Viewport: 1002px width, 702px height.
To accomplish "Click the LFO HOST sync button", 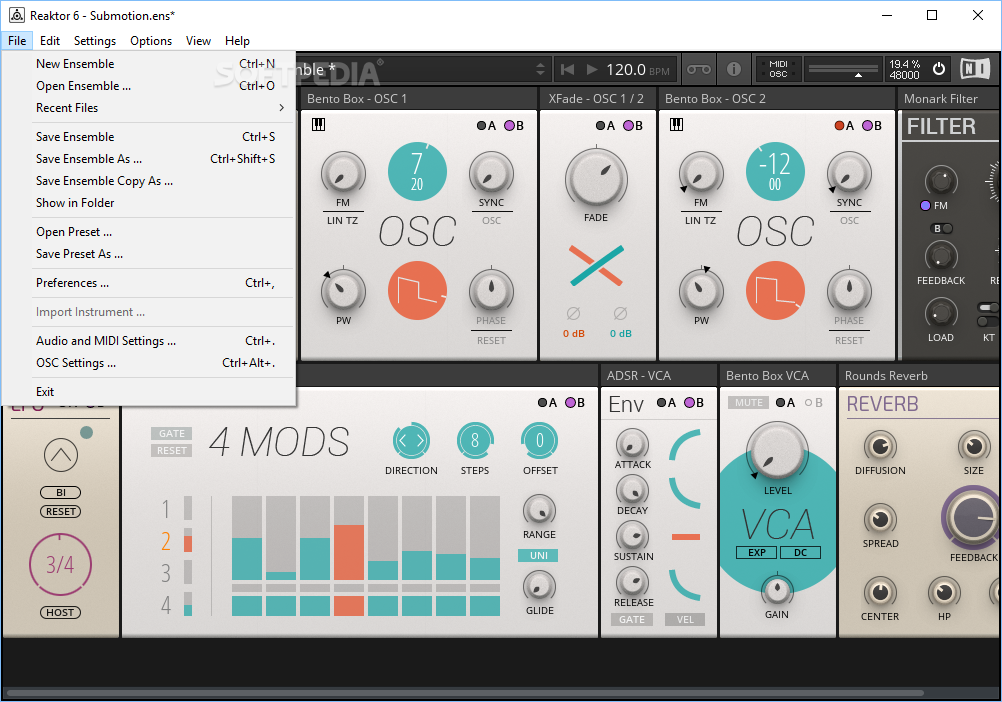I will tap(60, 613).
